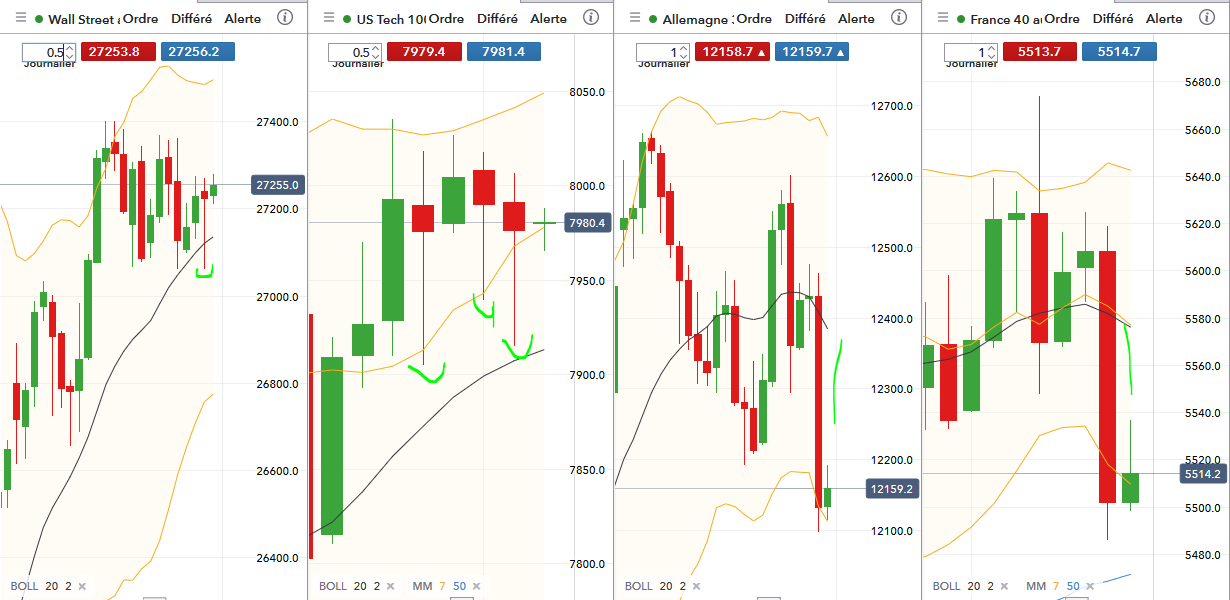Decrease the France 40 quantity stepper
This screenshot has width=1230, height=600.
991,57
